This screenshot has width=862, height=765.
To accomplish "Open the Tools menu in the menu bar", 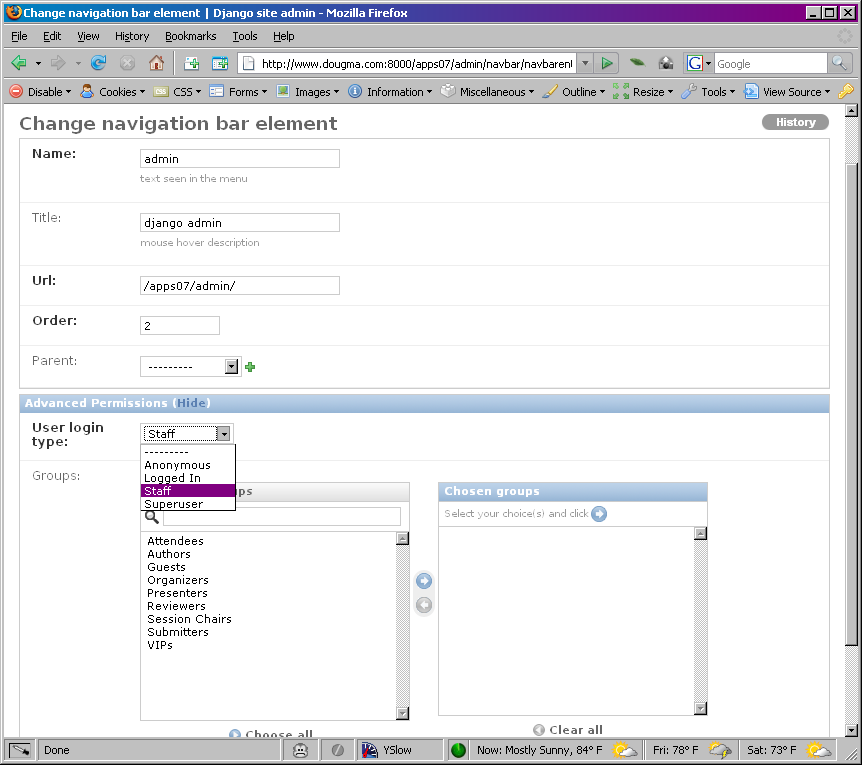I will click(x=244, y=36).
